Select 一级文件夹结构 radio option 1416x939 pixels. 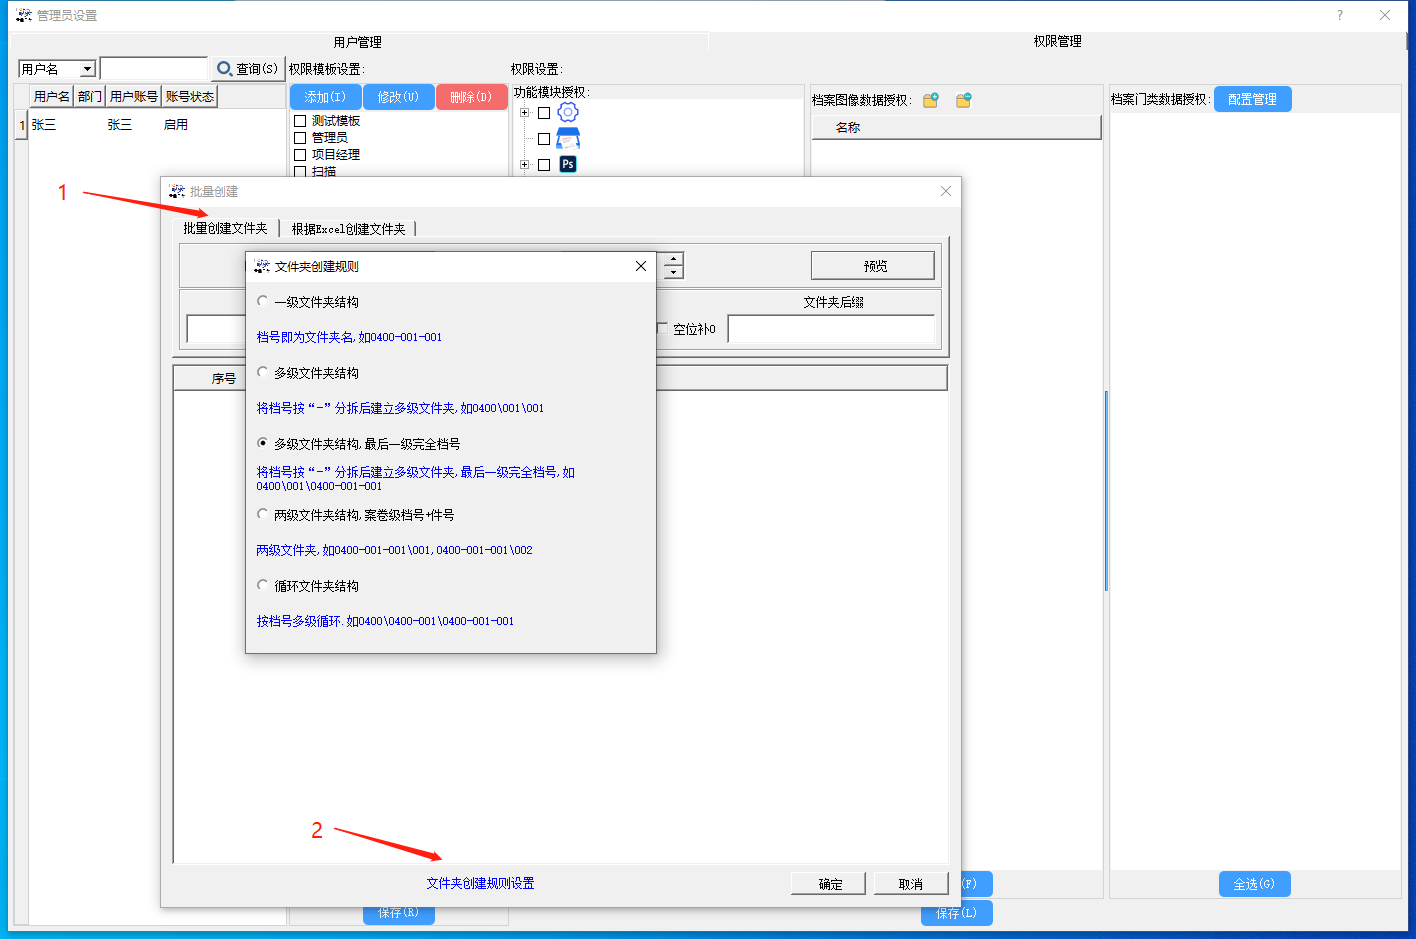click(x=263, y=301)
